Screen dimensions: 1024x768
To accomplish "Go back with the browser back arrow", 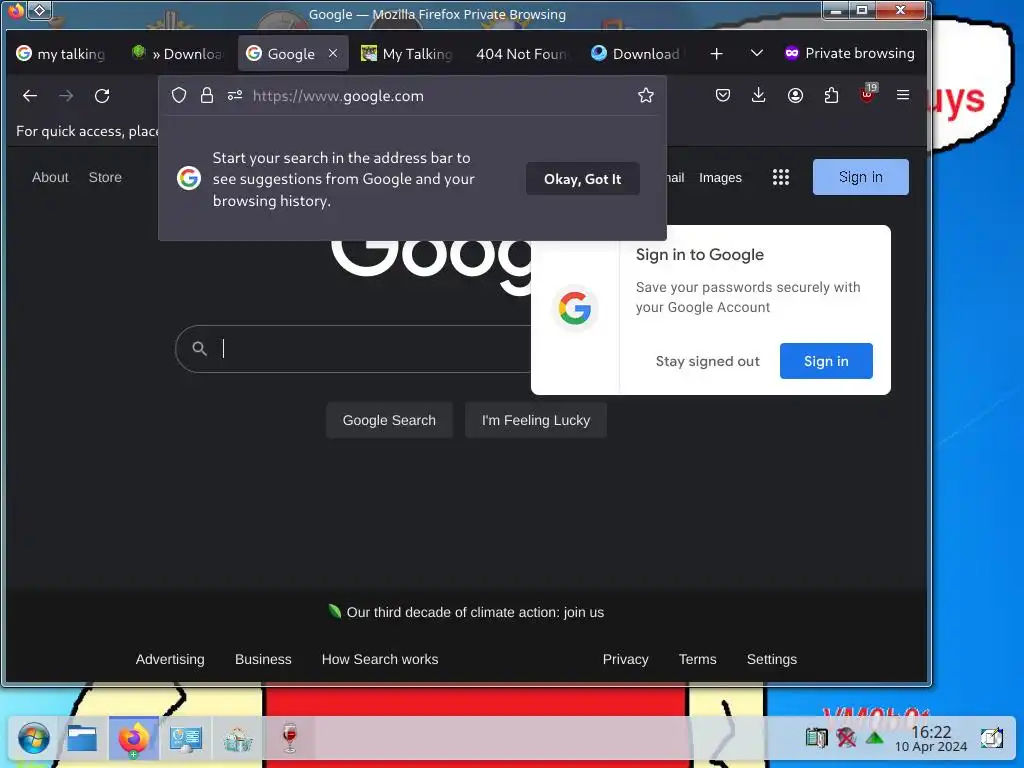I will pos(30,96).
